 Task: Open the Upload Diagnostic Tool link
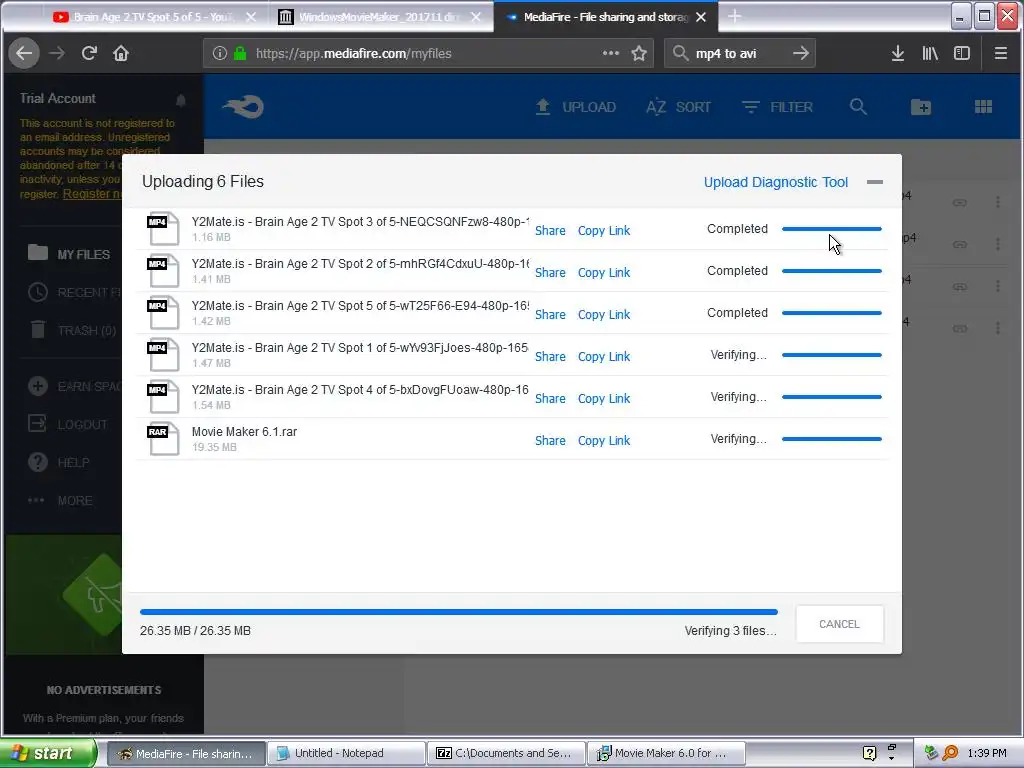(x=776, y=182)
